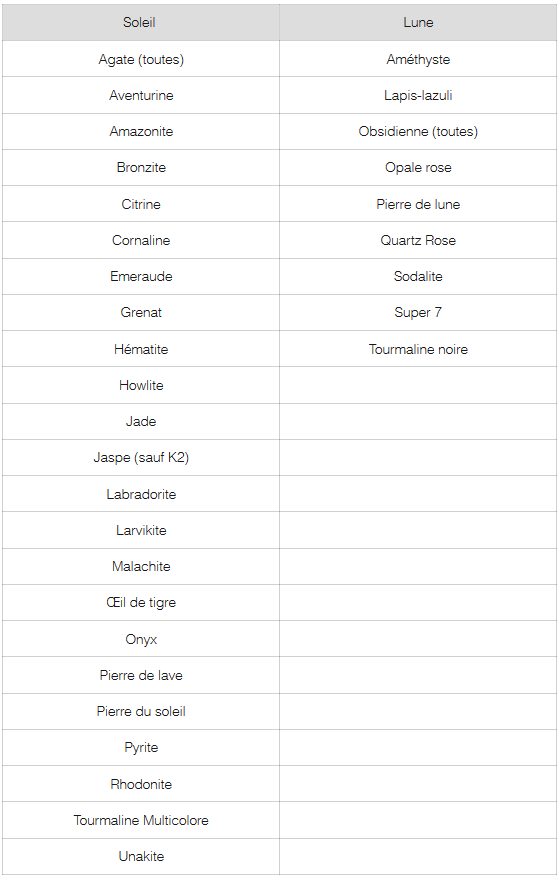
Task: Select Tourmaline noire in Lune column
Action: click(418, 348)
